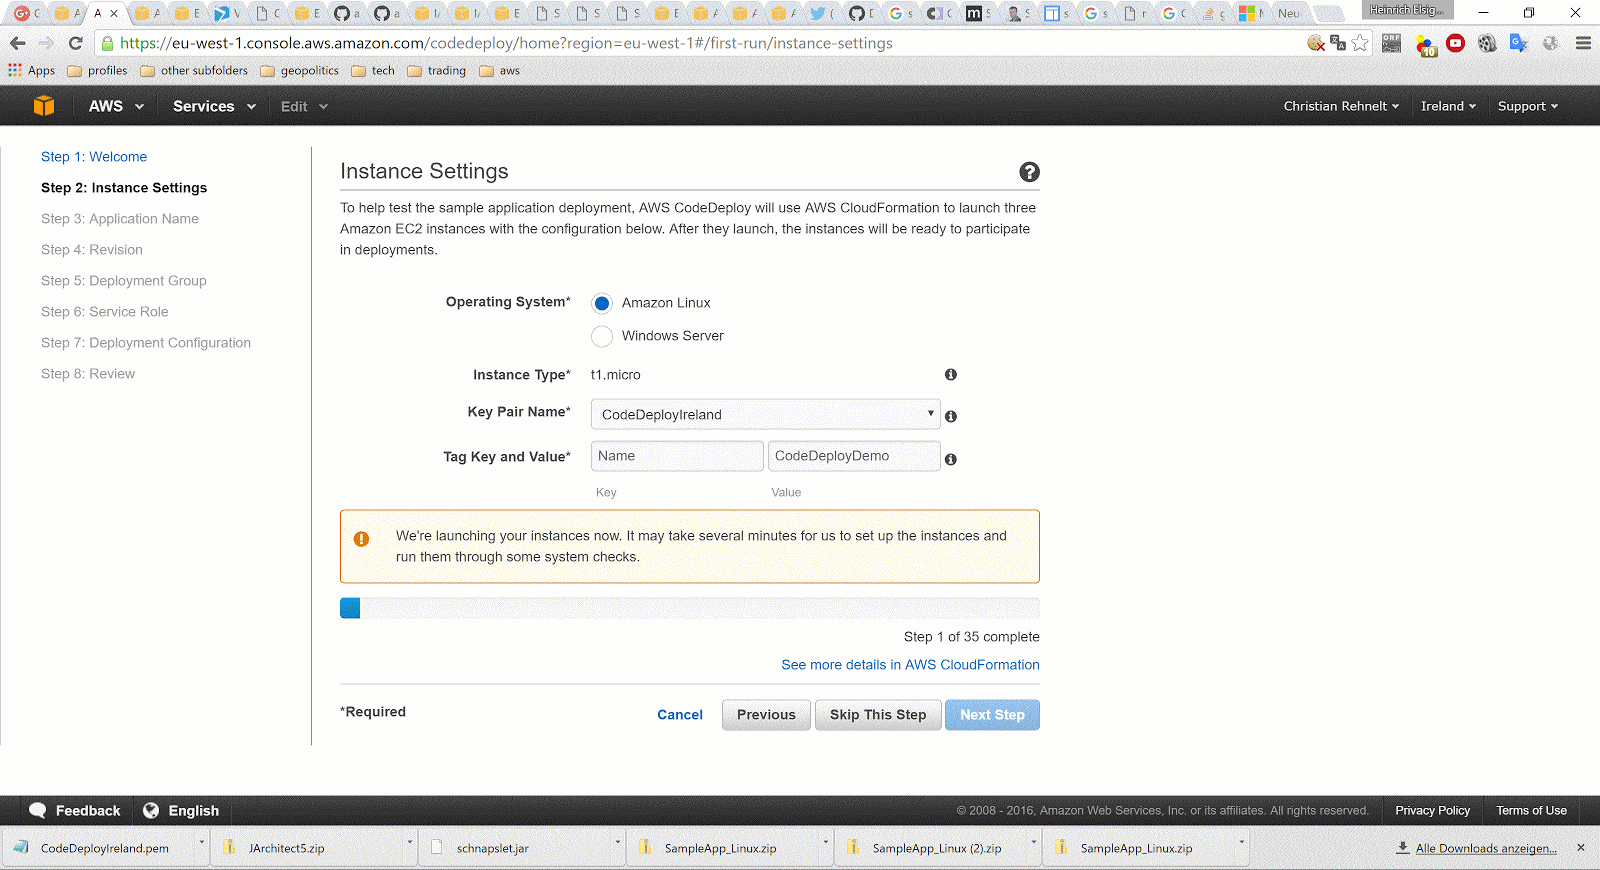Click the blocked cookie icon in address bar
1600x870 pixels.
click(1316, 43)
